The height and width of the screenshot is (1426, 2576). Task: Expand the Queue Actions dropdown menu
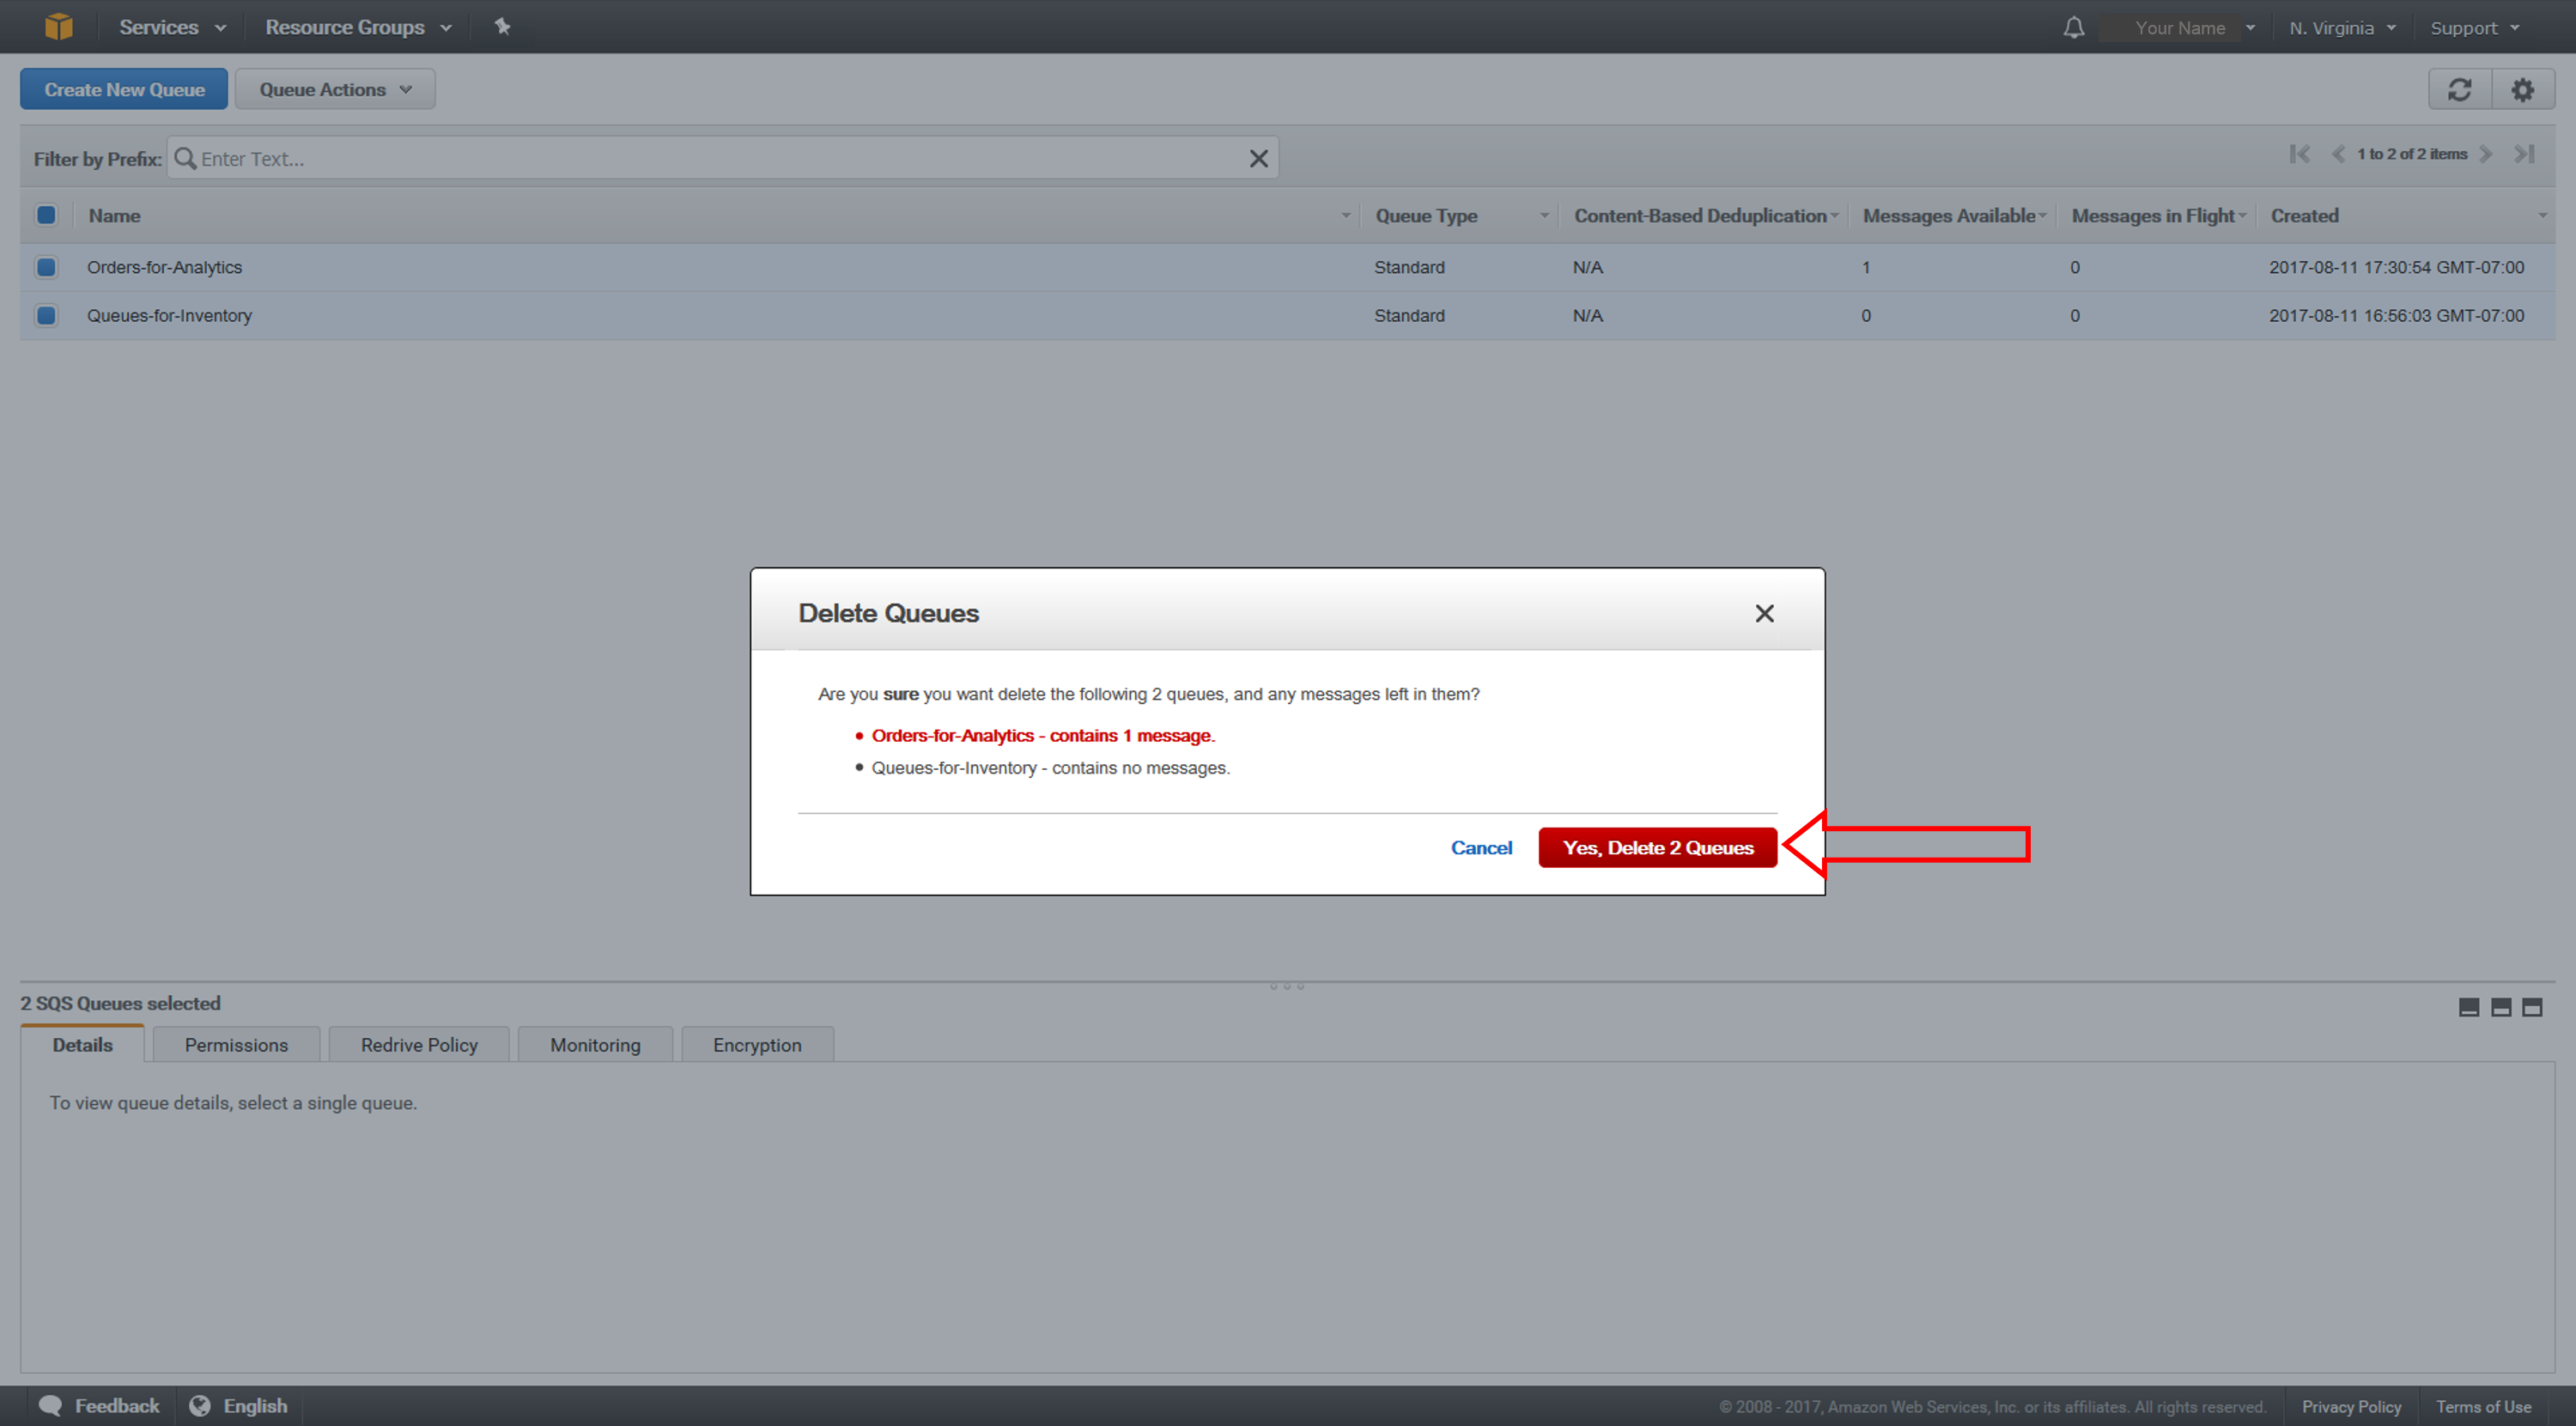[x=332, y=89]
